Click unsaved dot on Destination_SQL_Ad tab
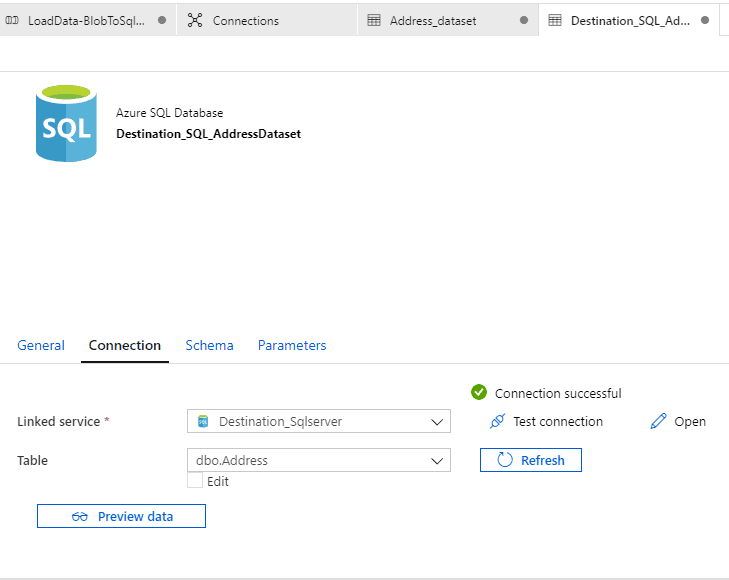 coord(705,20)
